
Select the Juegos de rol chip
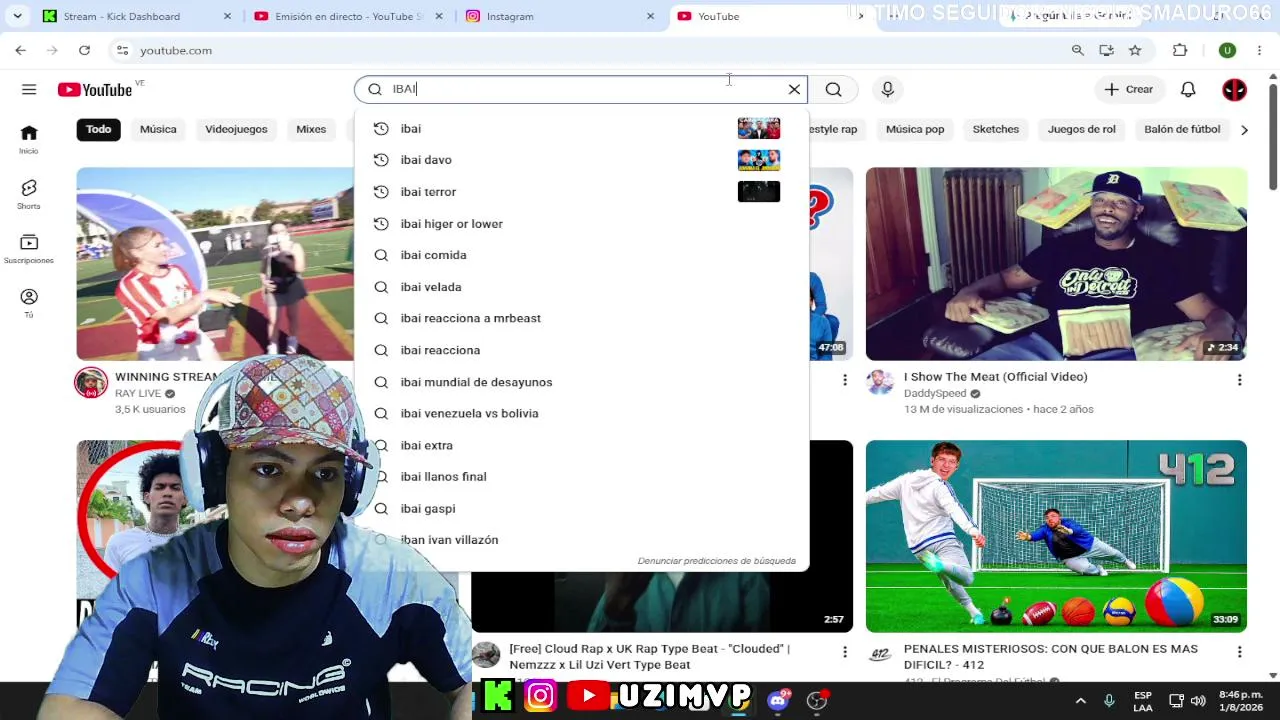(x=1082, y=129)
